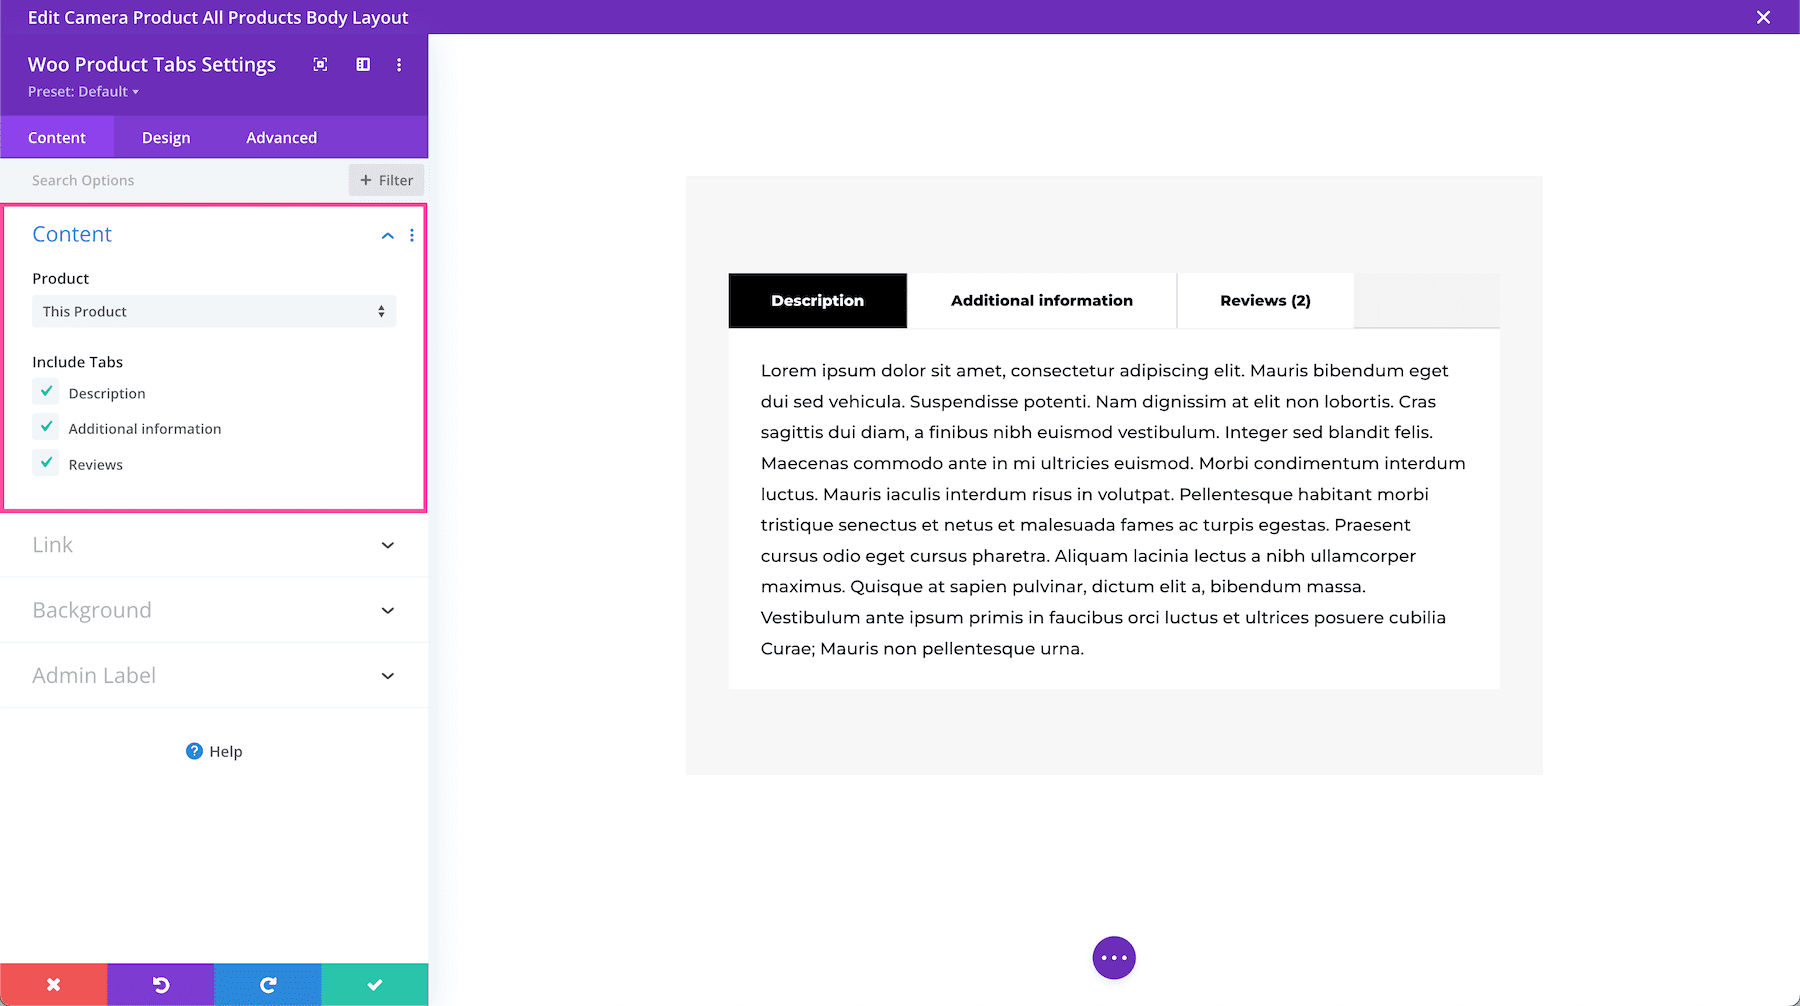This screenshot has width=1800, height=1006.
Task: Uncheck the Additional information checkbox
Action: [46, 427]
